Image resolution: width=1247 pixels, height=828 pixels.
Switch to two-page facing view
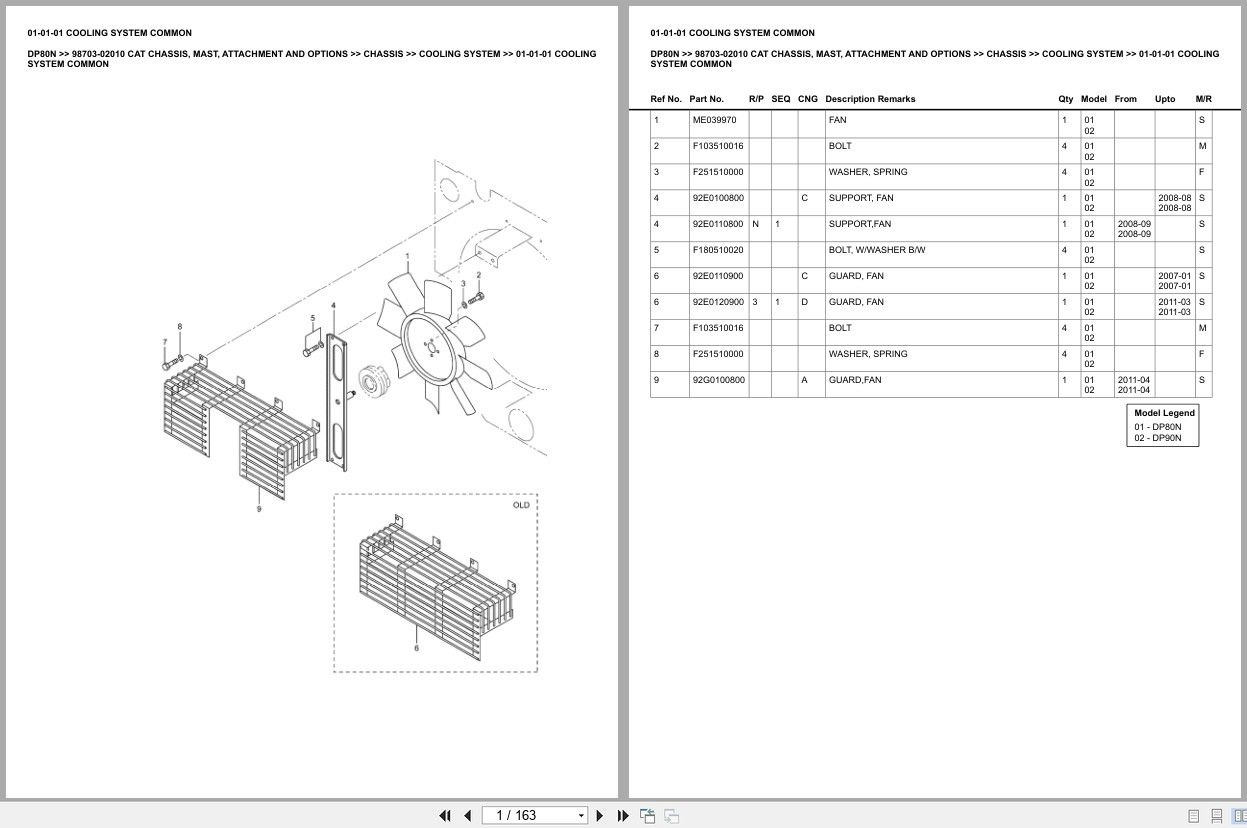(x=1238, y=816)
